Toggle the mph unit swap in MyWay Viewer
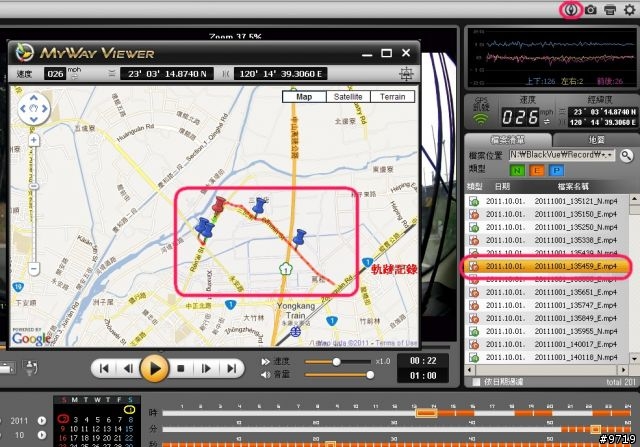The image size is (640, 447). (x=75, y=77)
